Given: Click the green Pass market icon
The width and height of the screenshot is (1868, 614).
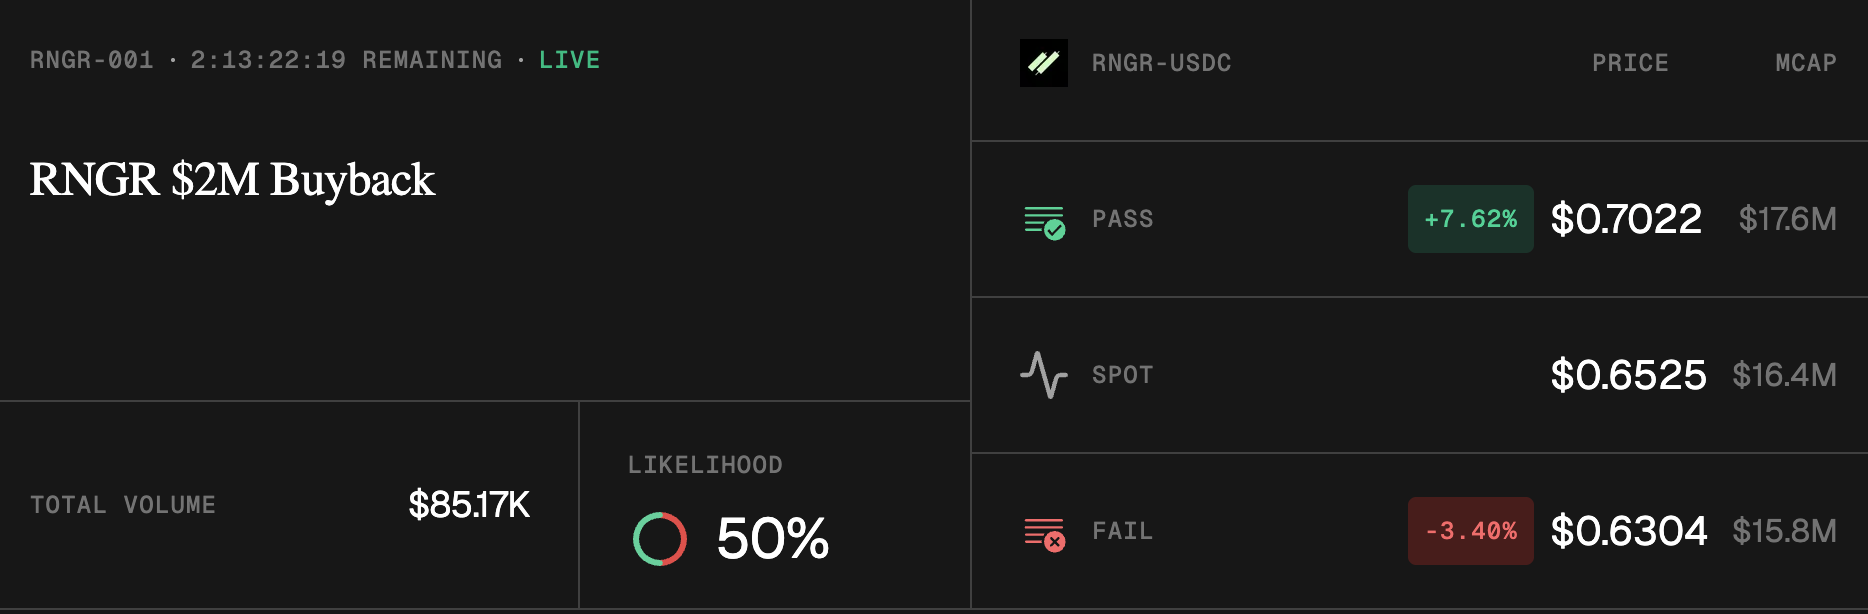Looking at the screenshot, I should tap(1044, 221).
